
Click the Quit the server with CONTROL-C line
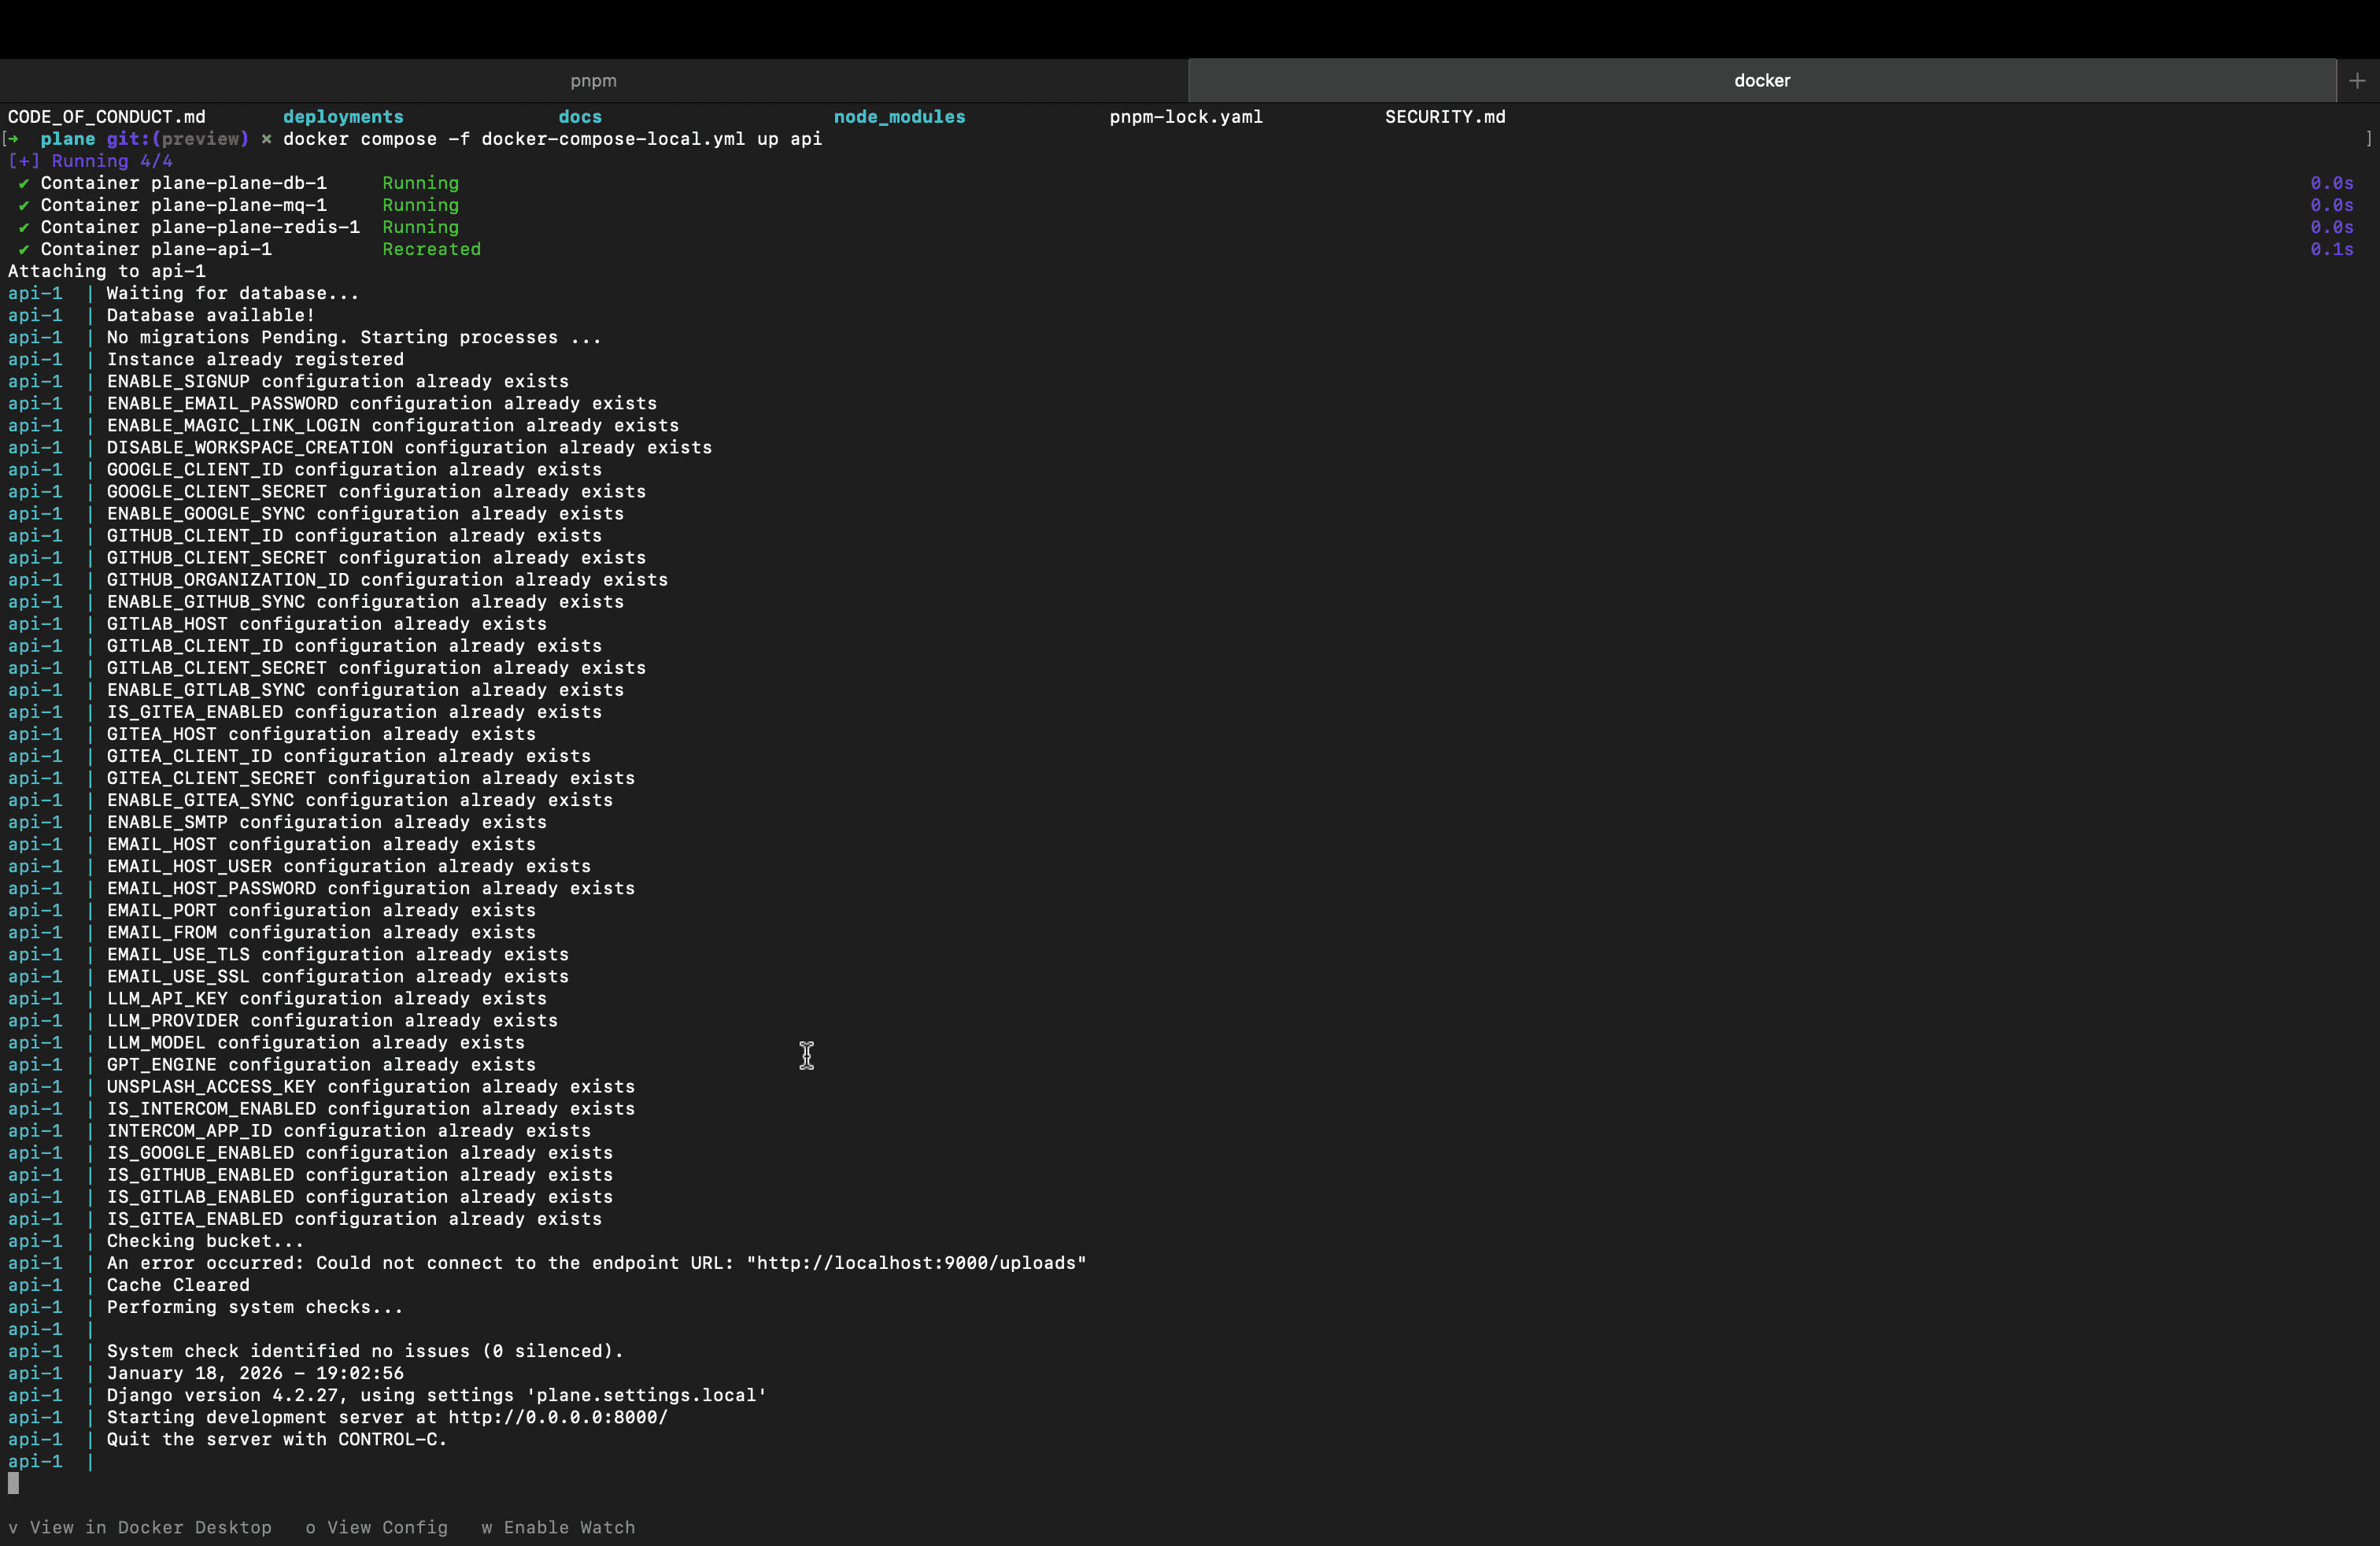pyautogui.click(x=276, y=1439)
